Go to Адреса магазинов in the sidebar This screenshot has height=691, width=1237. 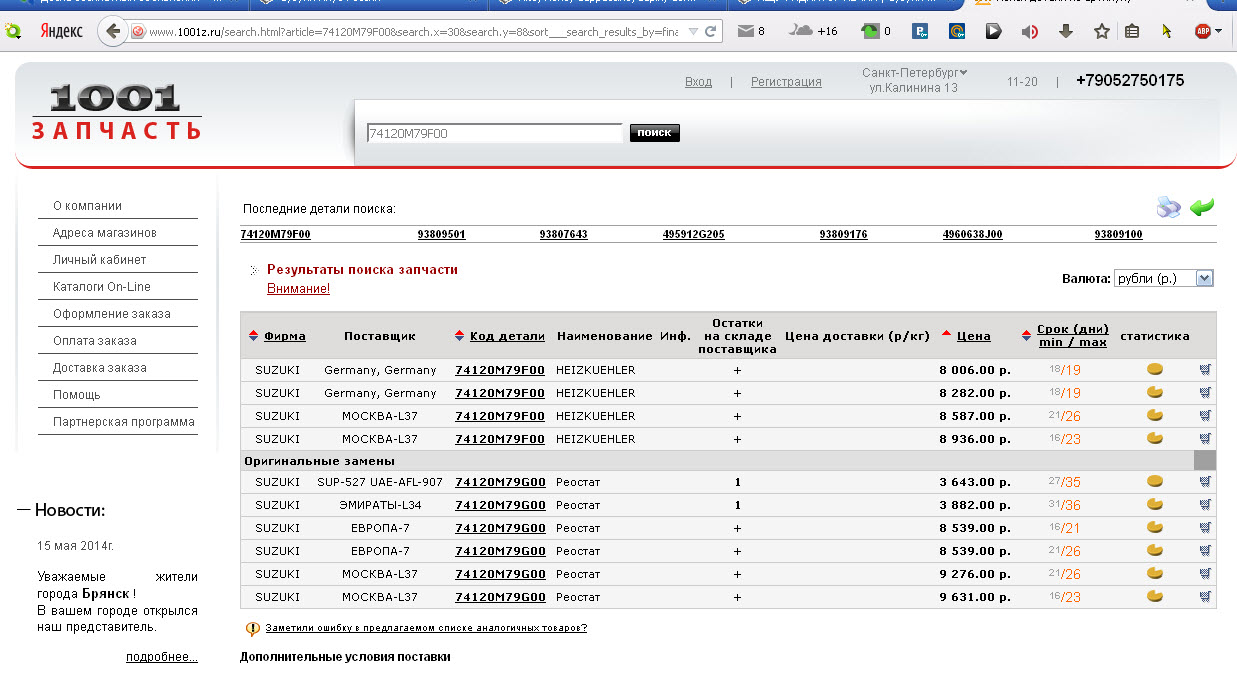tap(105, 233)
